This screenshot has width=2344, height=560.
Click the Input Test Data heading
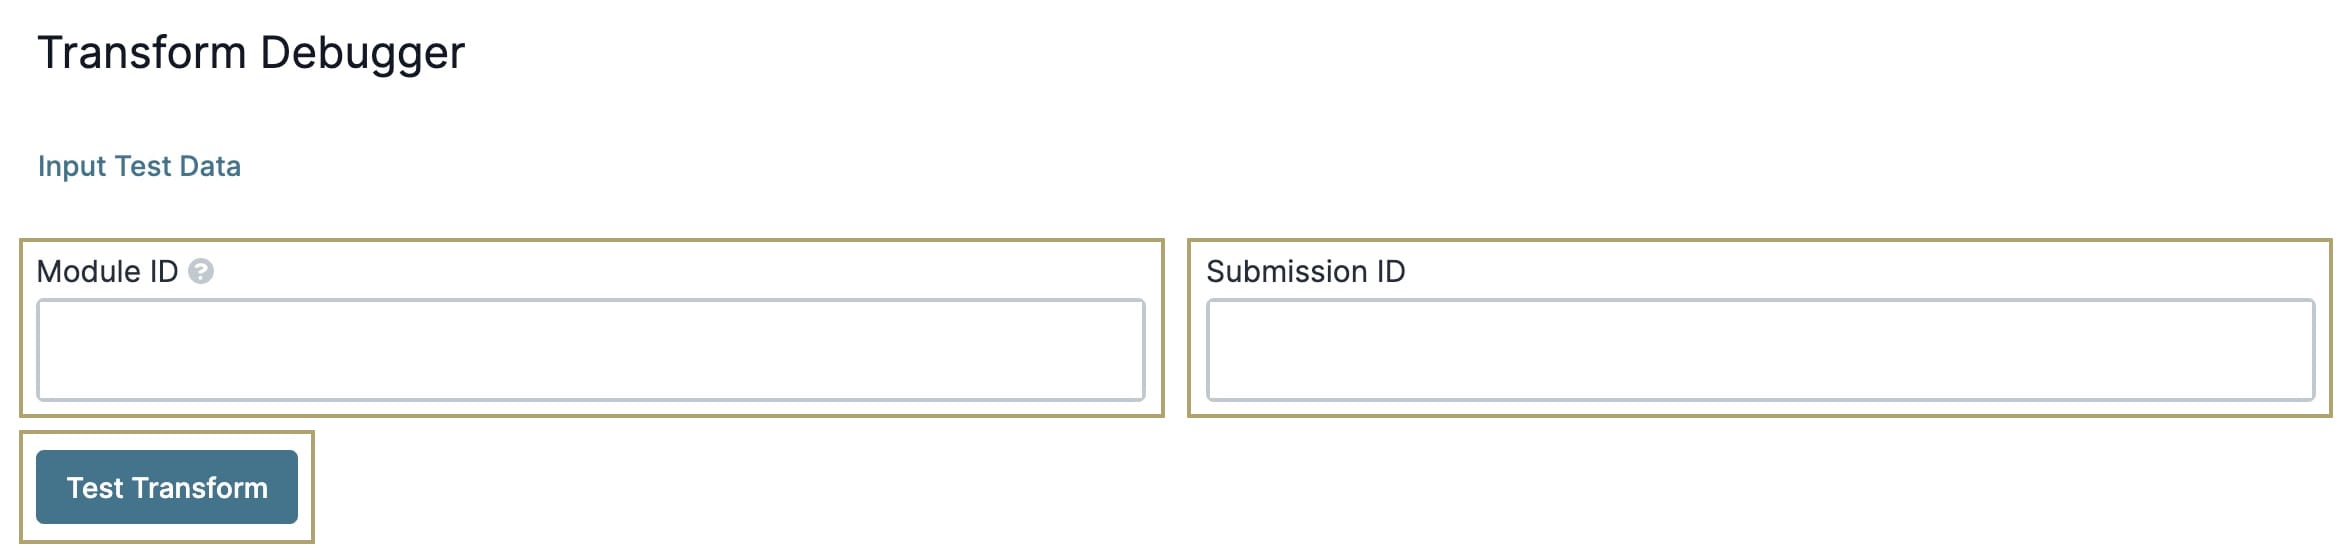139,166
